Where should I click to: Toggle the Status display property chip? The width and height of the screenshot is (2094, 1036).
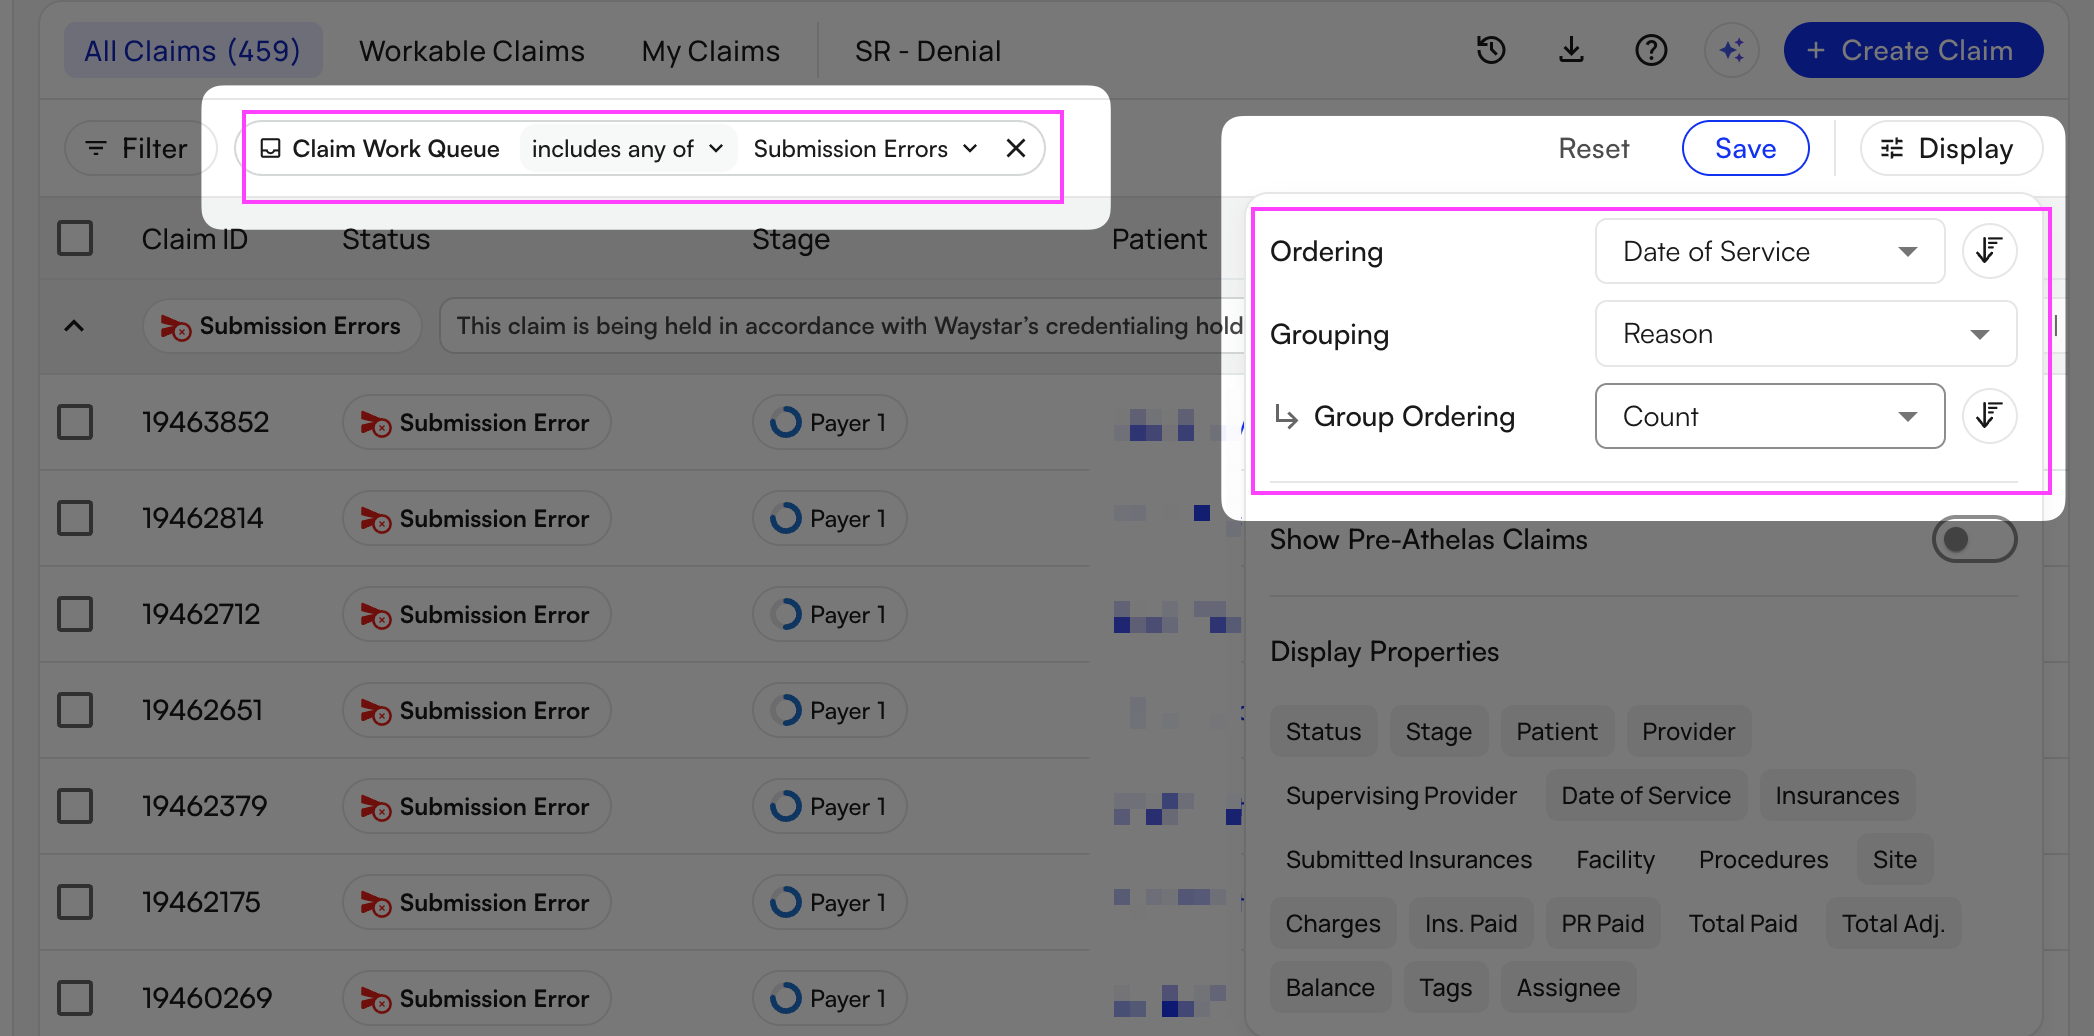pyautogui.click(x=1323, y=731)
